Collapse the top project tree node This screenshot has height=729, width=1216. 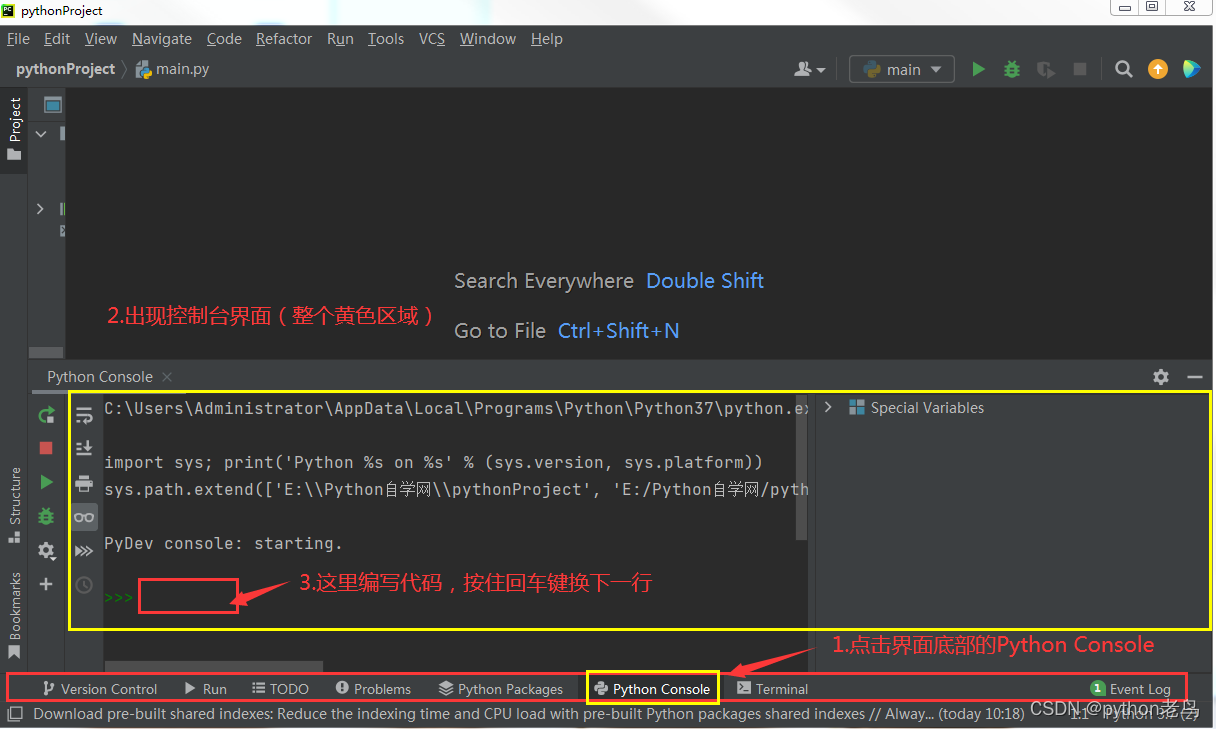point(41,133)
